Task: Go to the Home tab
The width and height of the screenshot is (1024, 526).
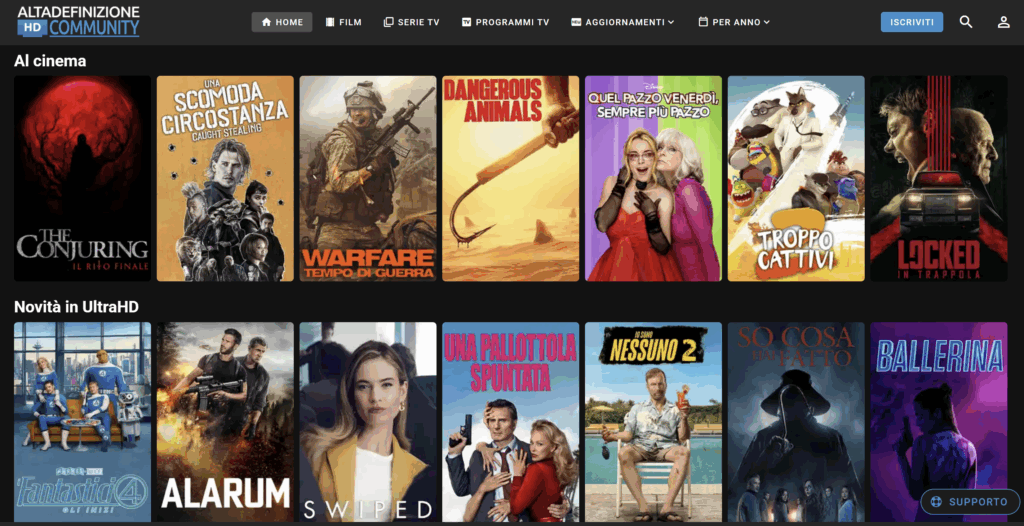Action: point(281,22)
